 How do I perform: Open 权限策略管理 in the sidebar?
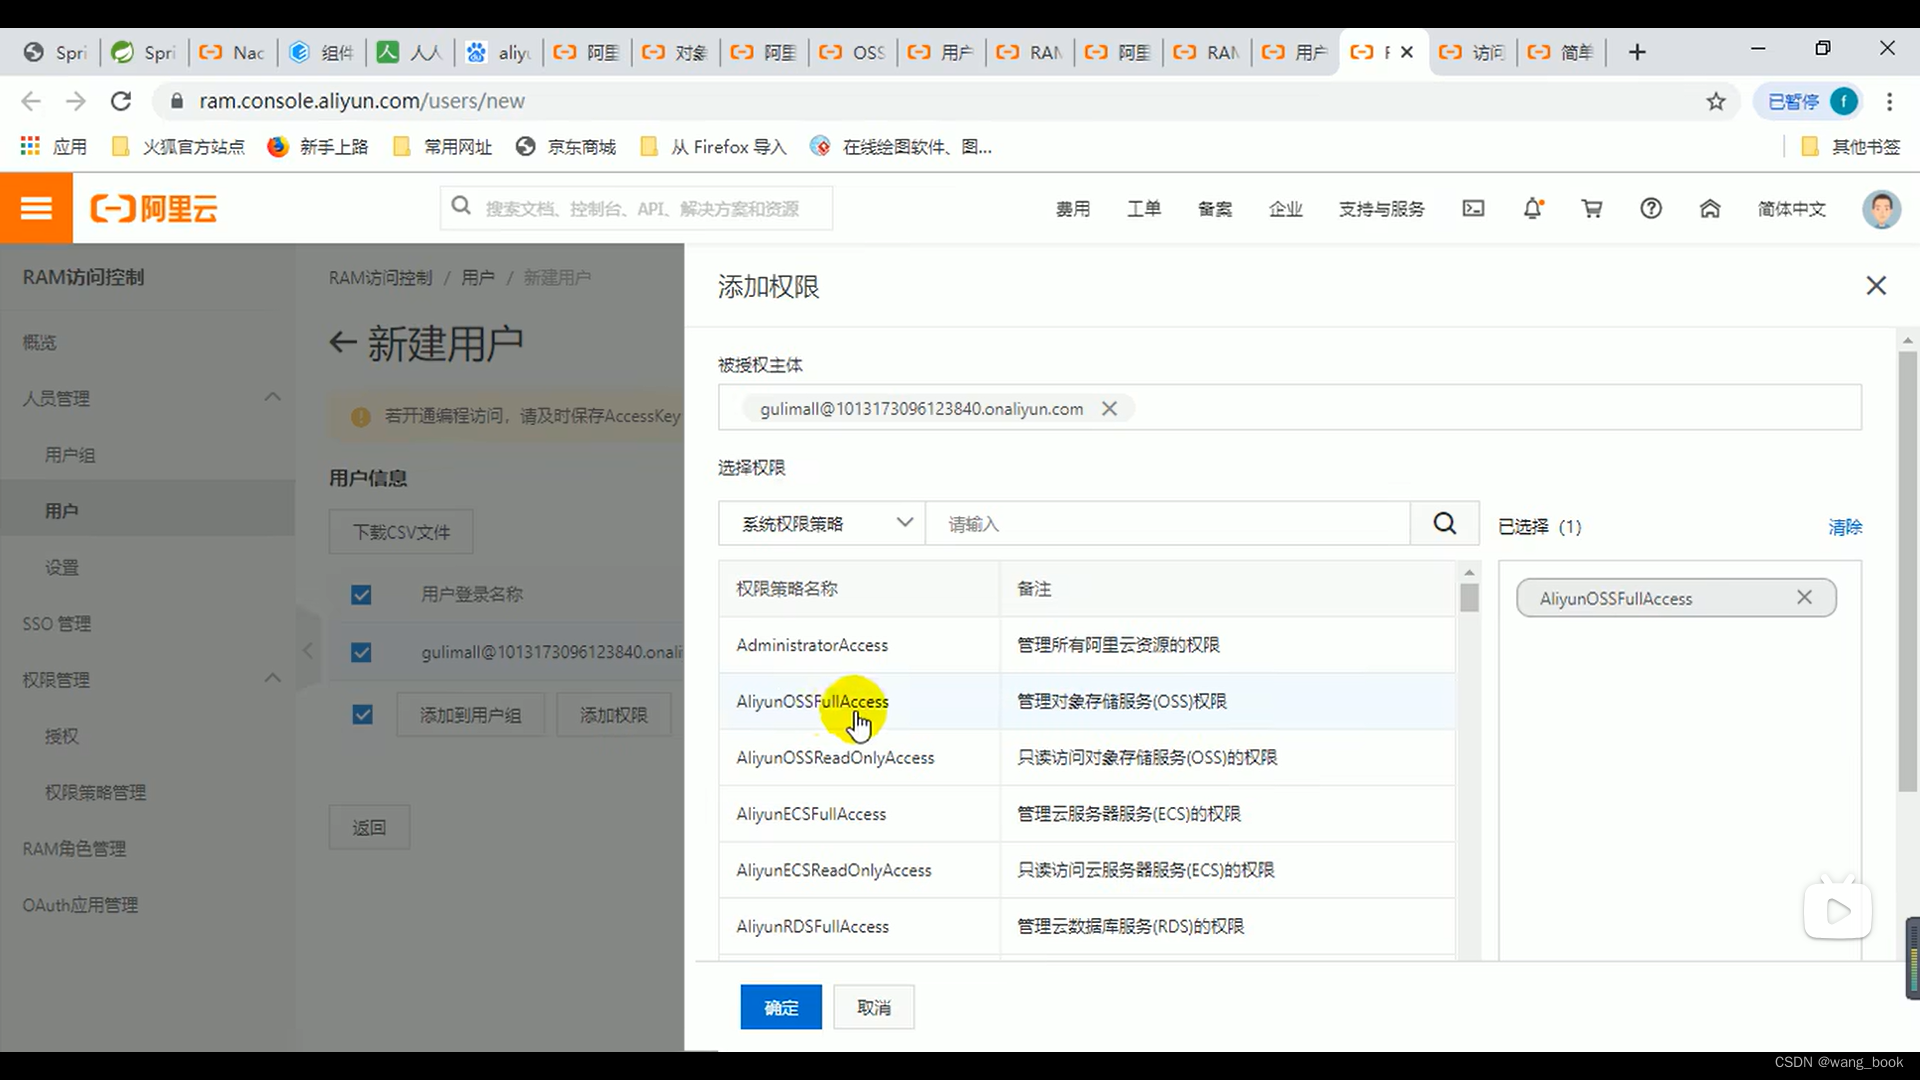(96, 792)
